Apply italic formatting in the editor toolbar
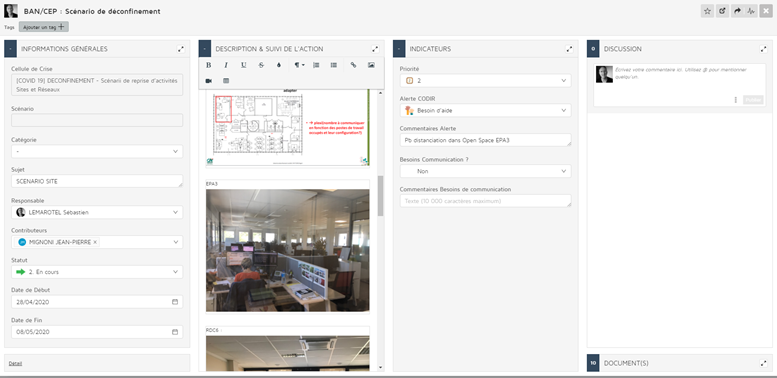 click(x=226, y=65)
